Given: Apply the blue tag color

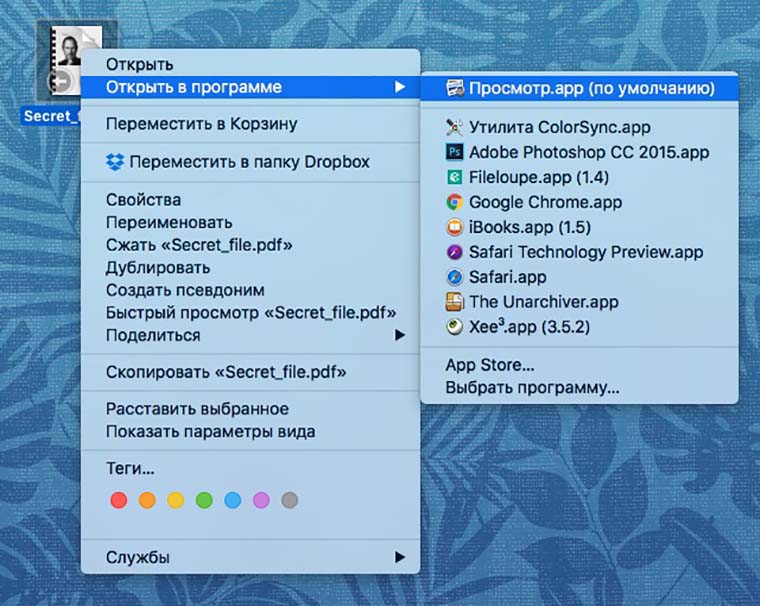Looking at the screenshot, I should point(233,500).
